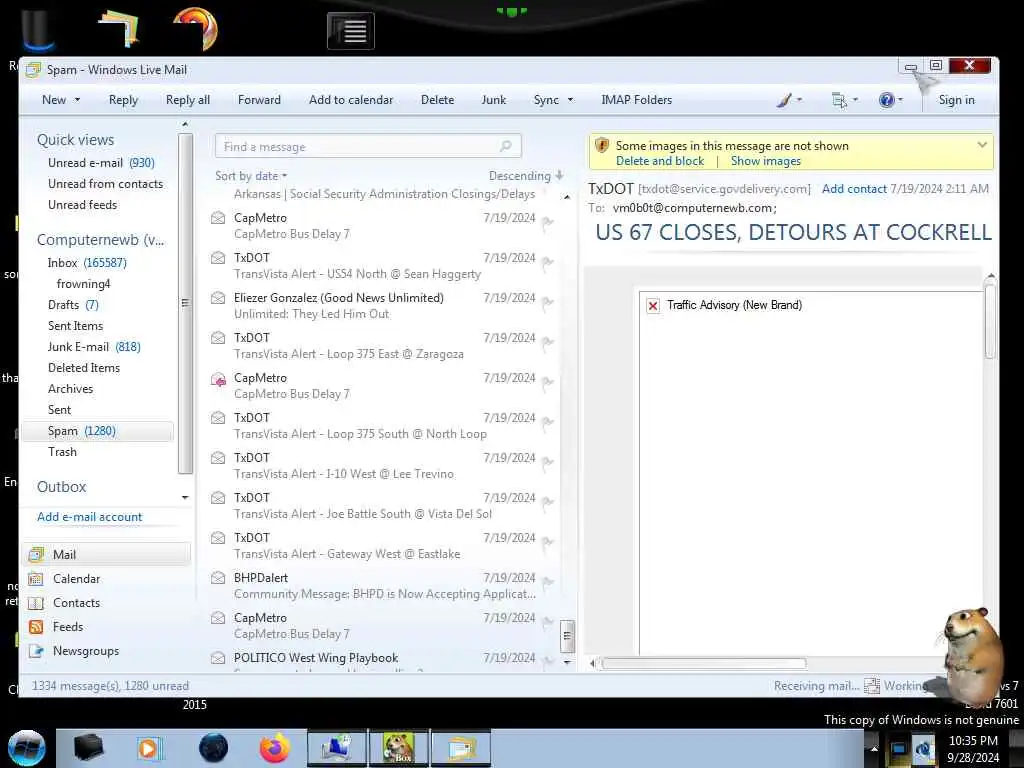Click the Calendar icon in sidebar

(36, 579)
